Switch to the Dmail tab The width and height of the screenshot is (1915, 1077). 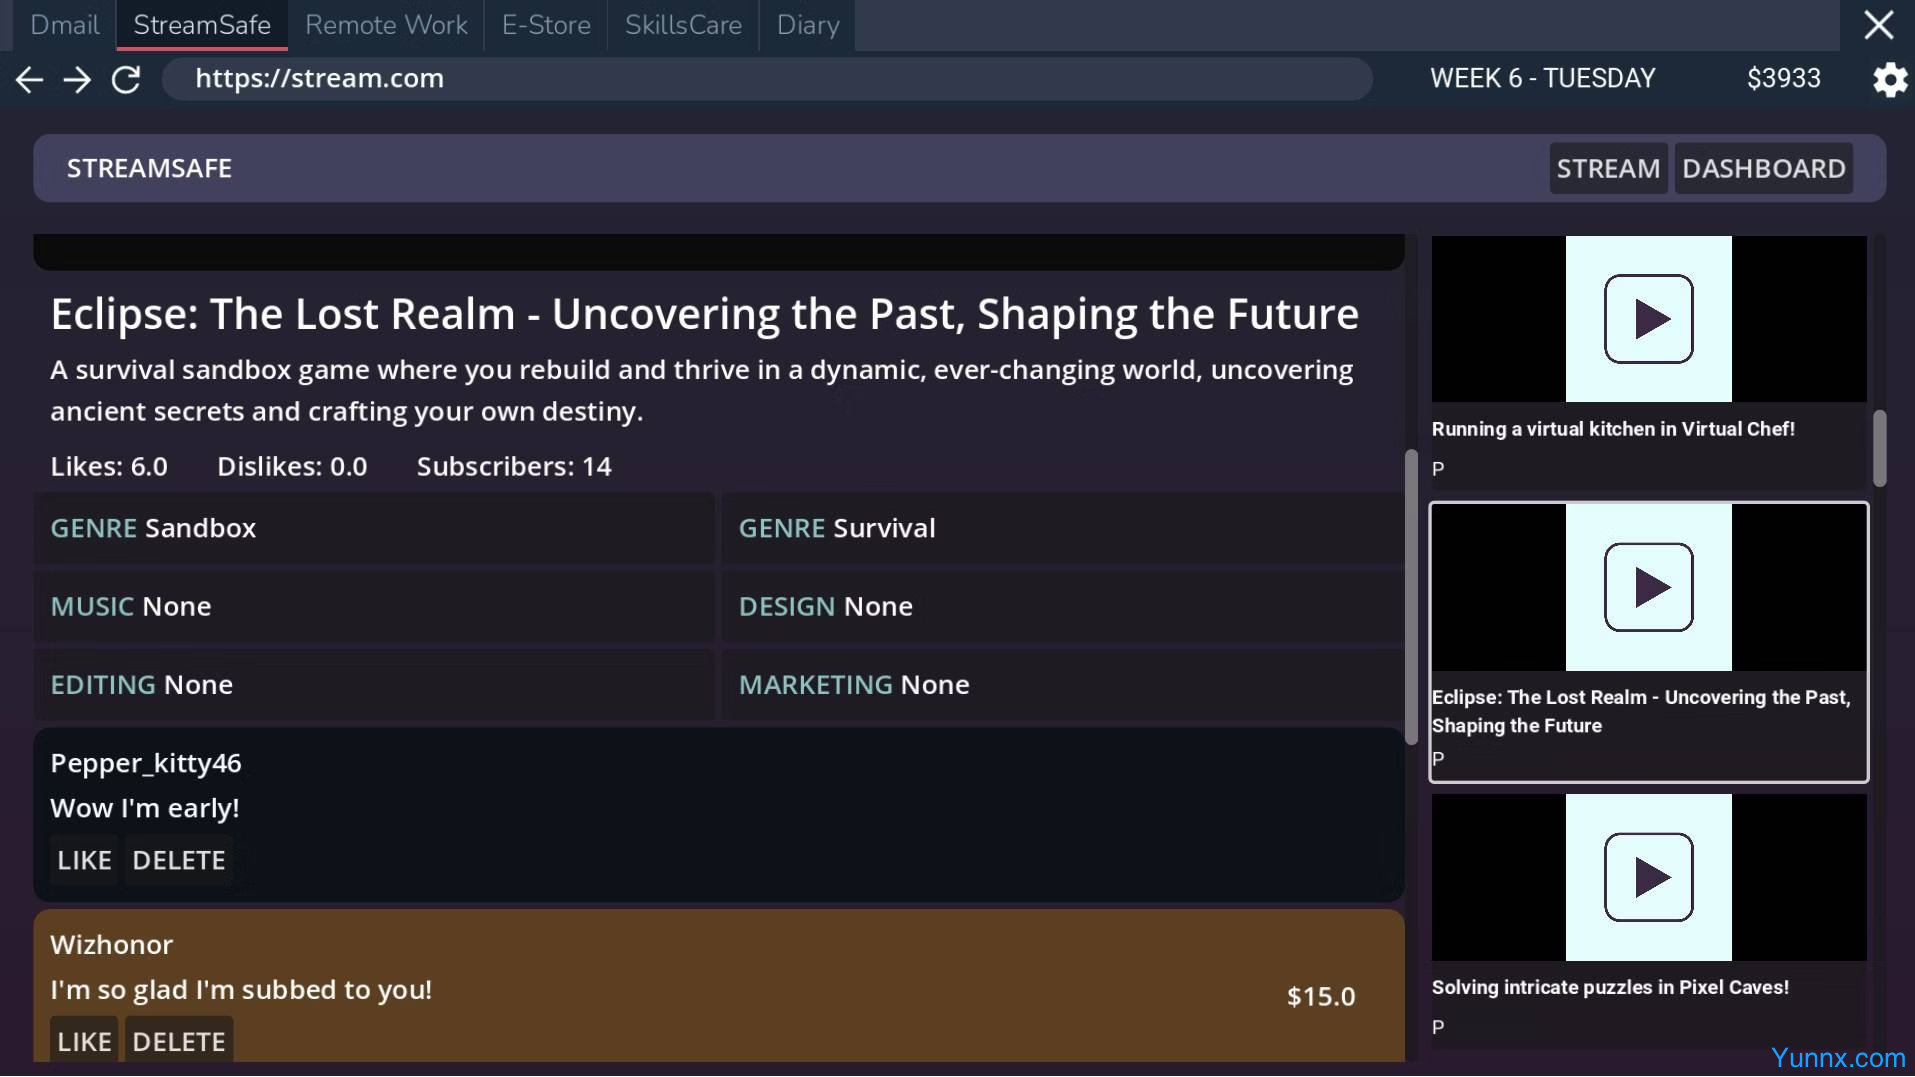(65, 25)
